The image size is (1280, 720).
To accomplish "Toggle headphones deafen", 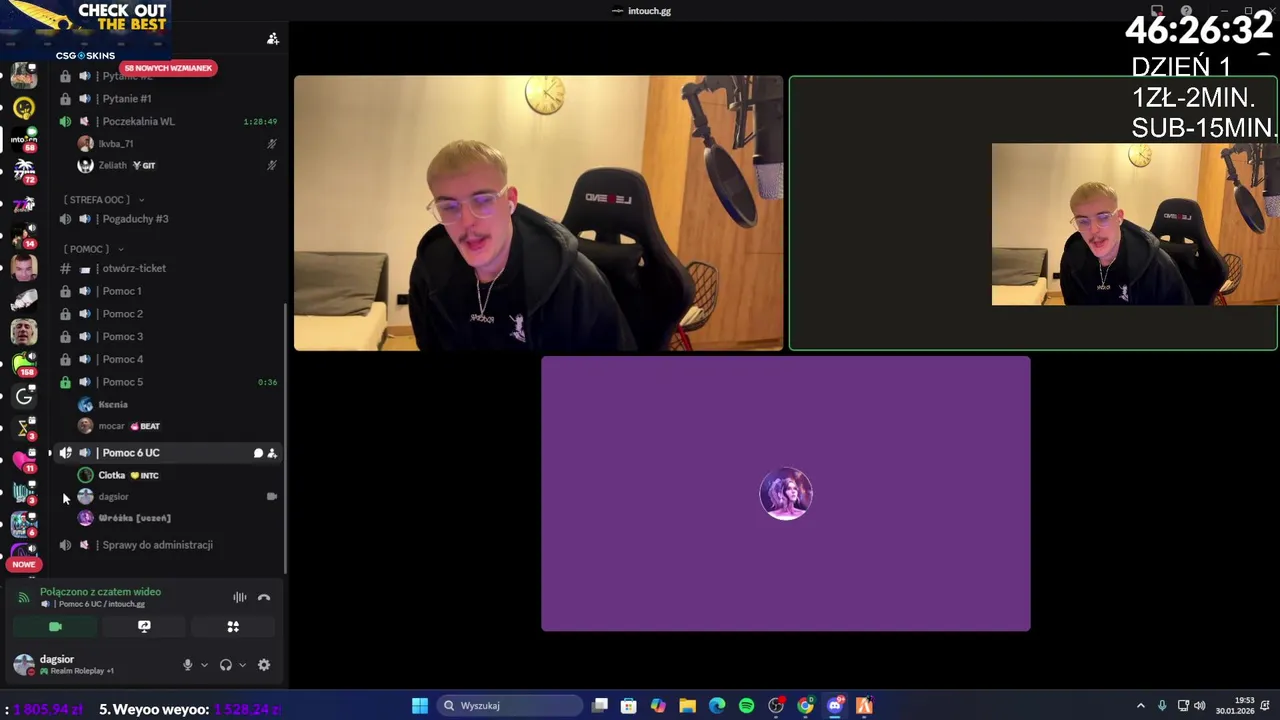I will pyautogui.click(x=226, y=665).
